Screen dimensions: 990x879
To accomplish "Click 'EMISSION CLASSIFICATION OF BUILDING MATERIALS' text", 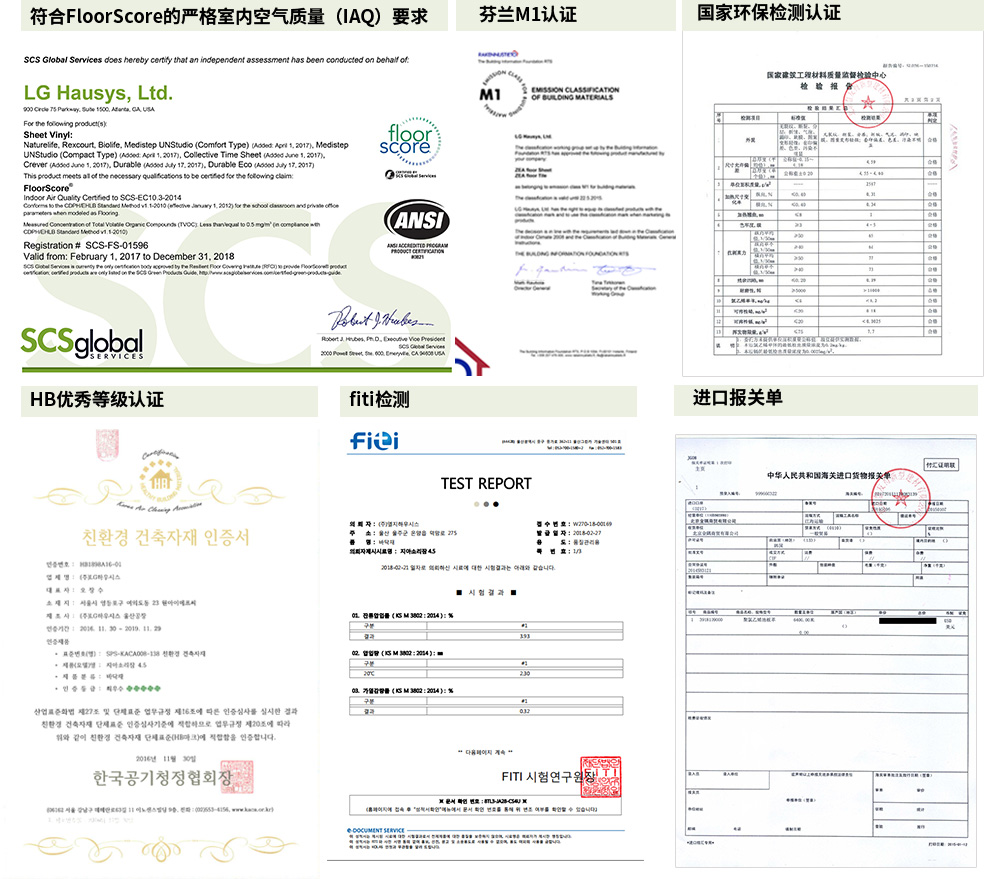I will click(575, 93).
